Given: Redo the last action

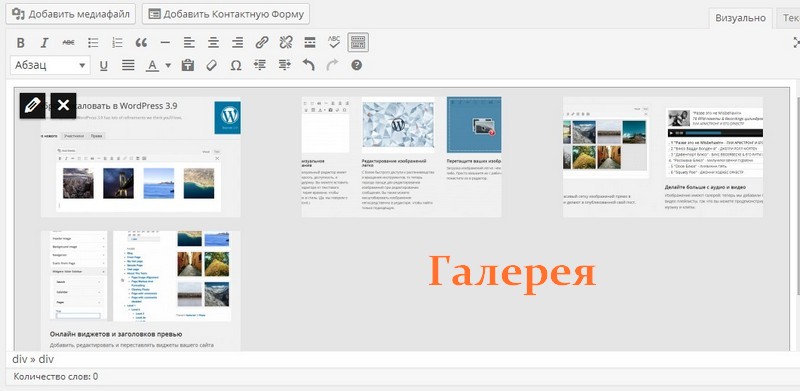Looking at the screenshot, I should click(x=332, y=65).
